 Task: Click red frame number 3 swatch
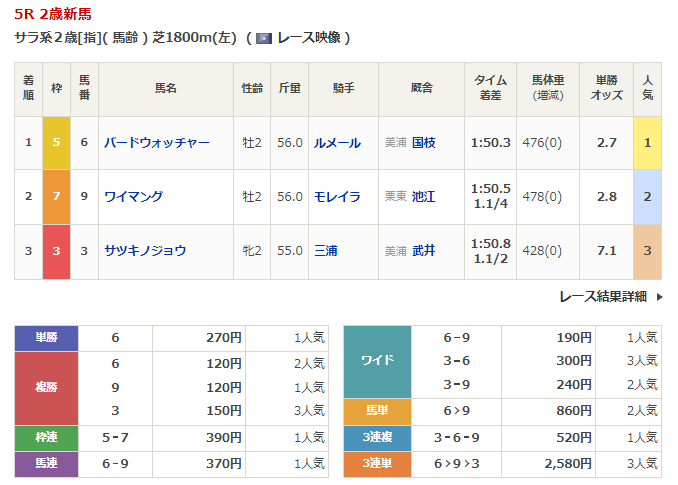click(56, 251)
